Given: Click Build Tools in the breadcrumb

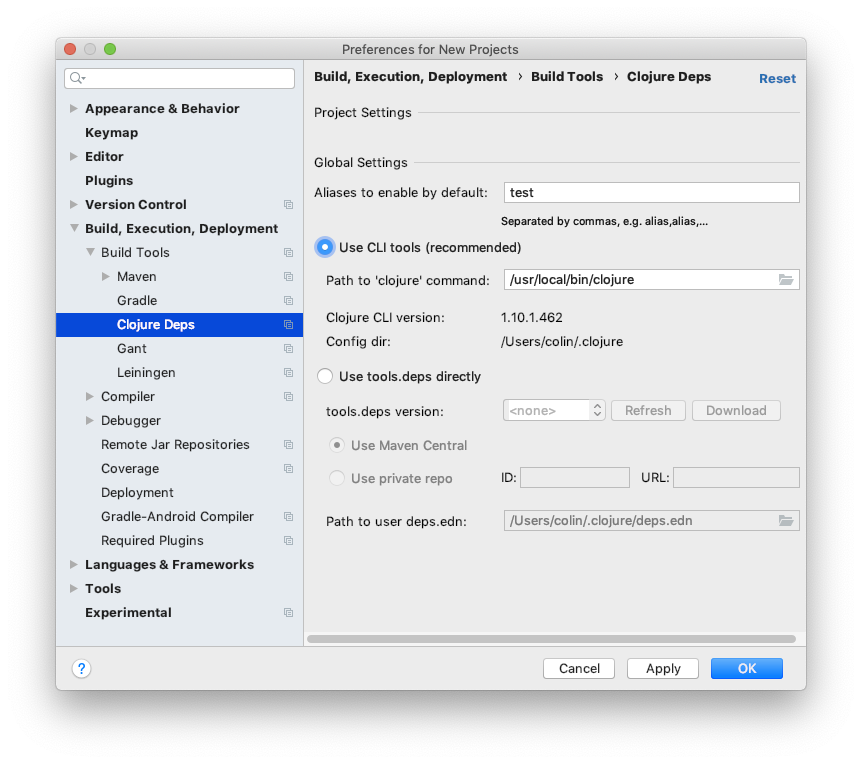Looking at the screenshot, I should coord(567,77).
